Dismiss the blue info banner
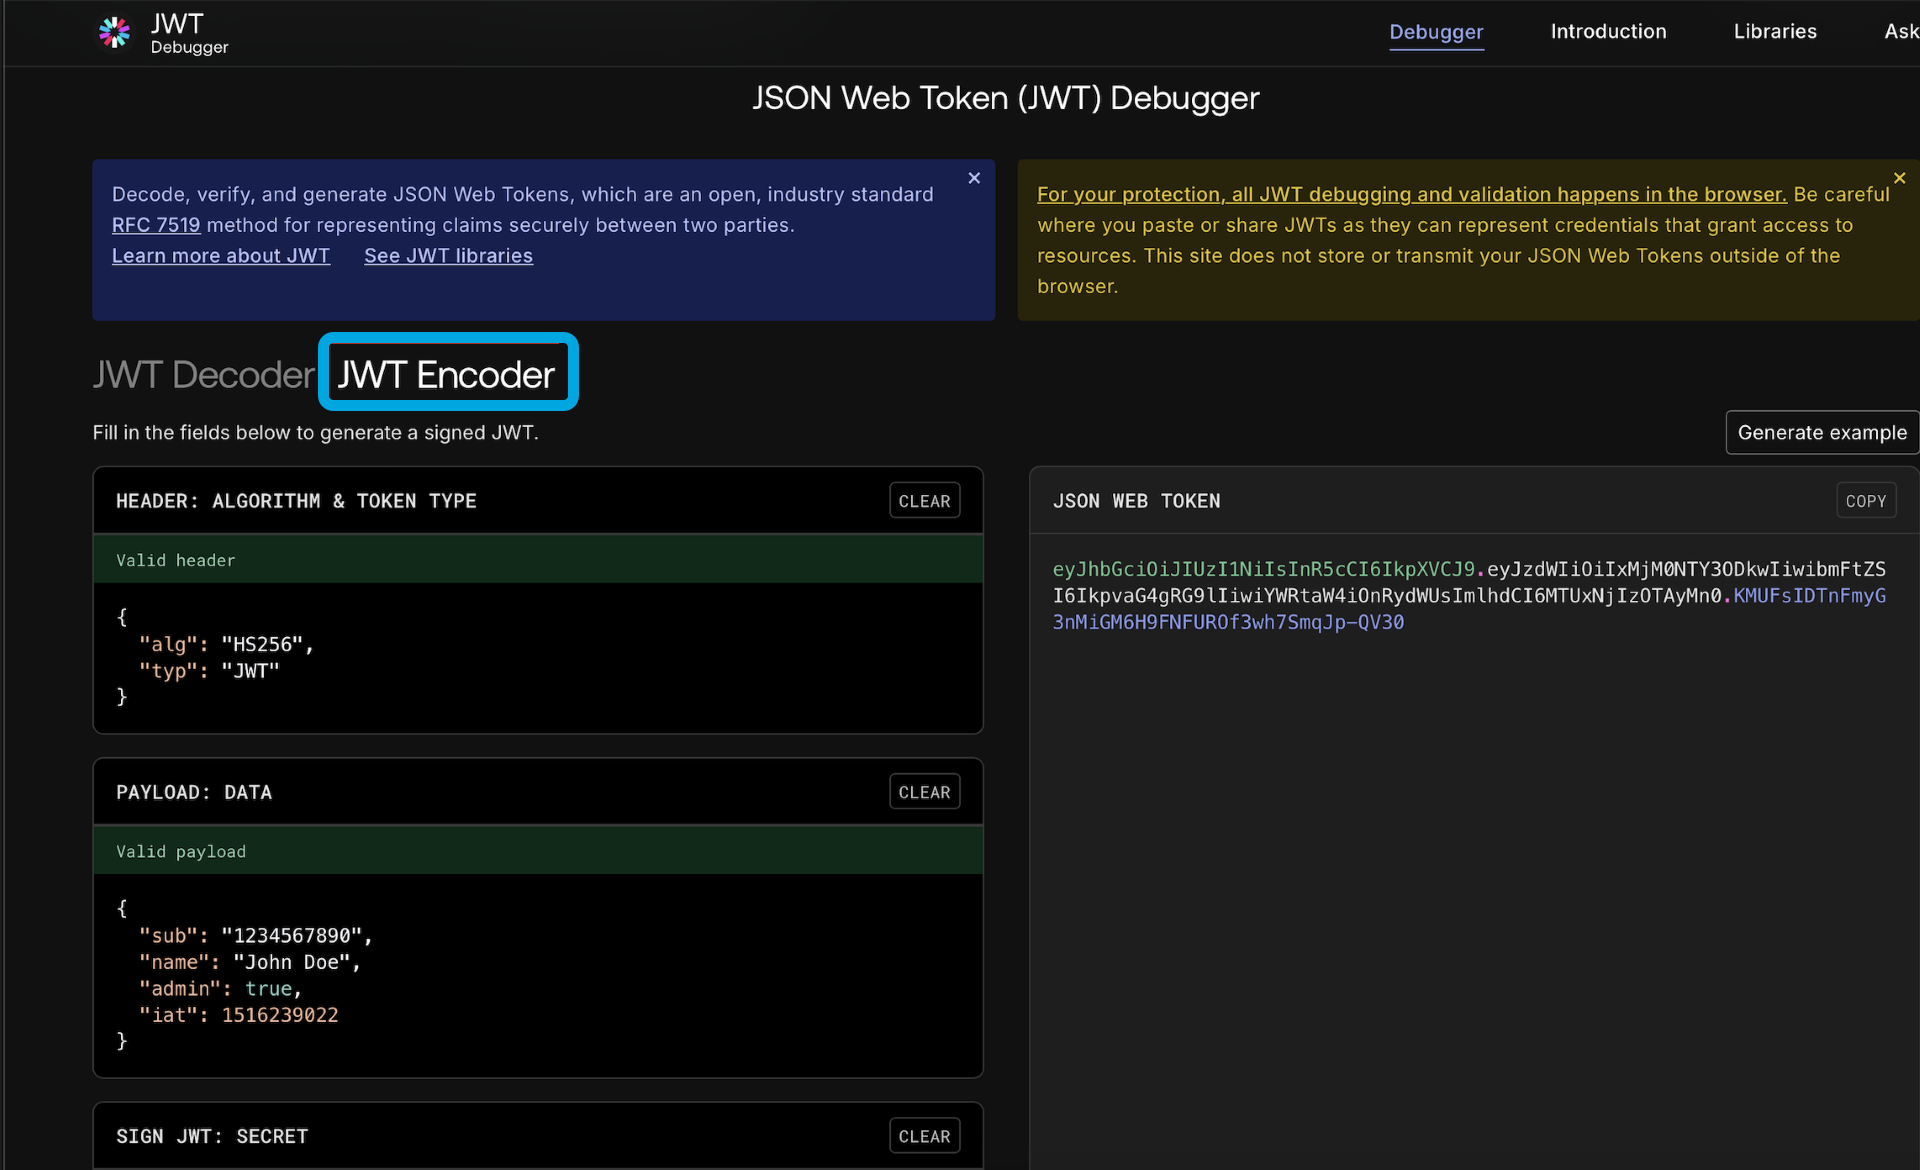The width and height of the screenshot is (1920, 1170). (x=974, y=178)
